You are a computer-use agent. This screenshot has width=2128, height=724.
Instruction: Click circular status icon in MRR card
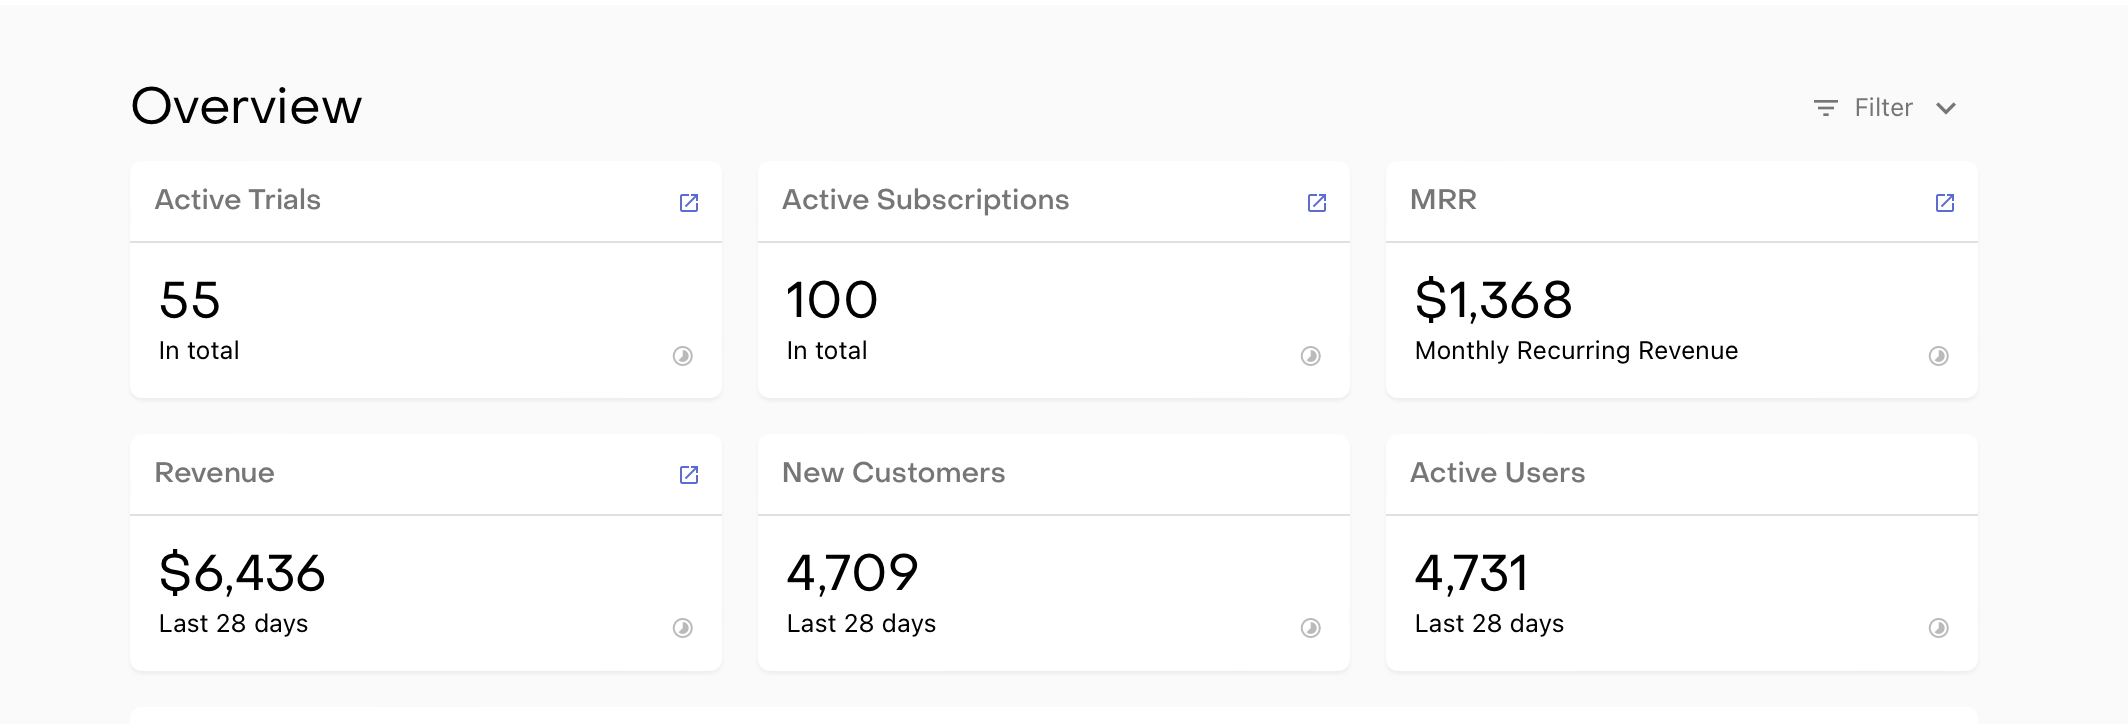click(1939, 356)
